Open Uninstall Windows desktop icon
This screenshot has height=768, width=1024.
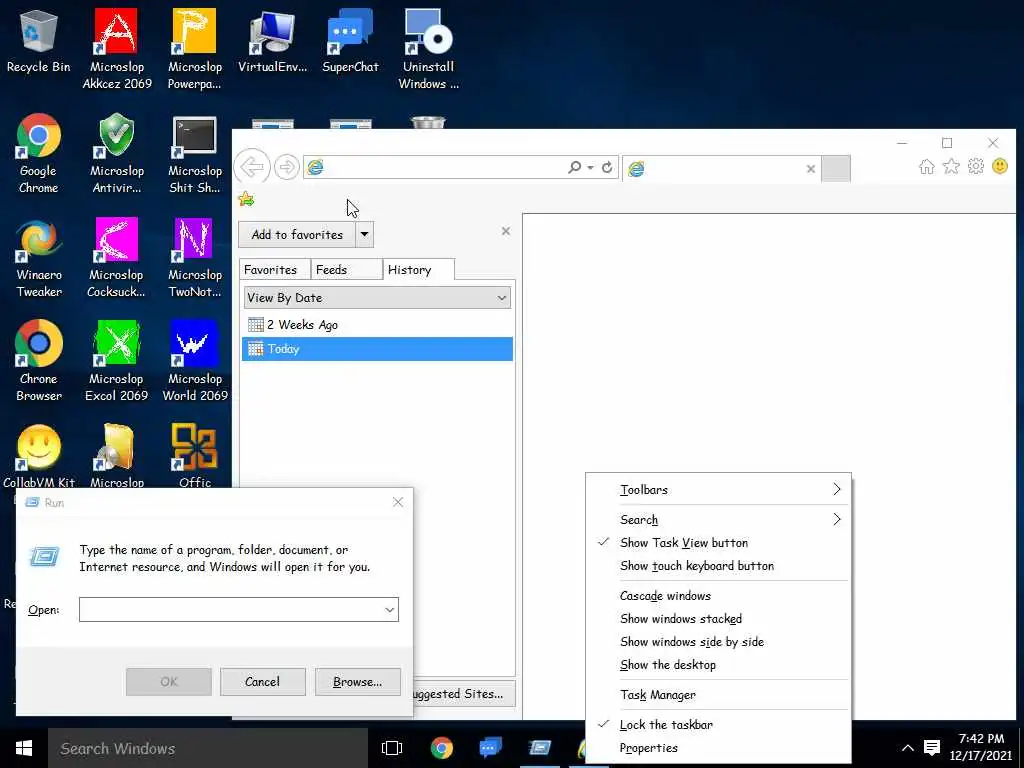pos(428,49)
